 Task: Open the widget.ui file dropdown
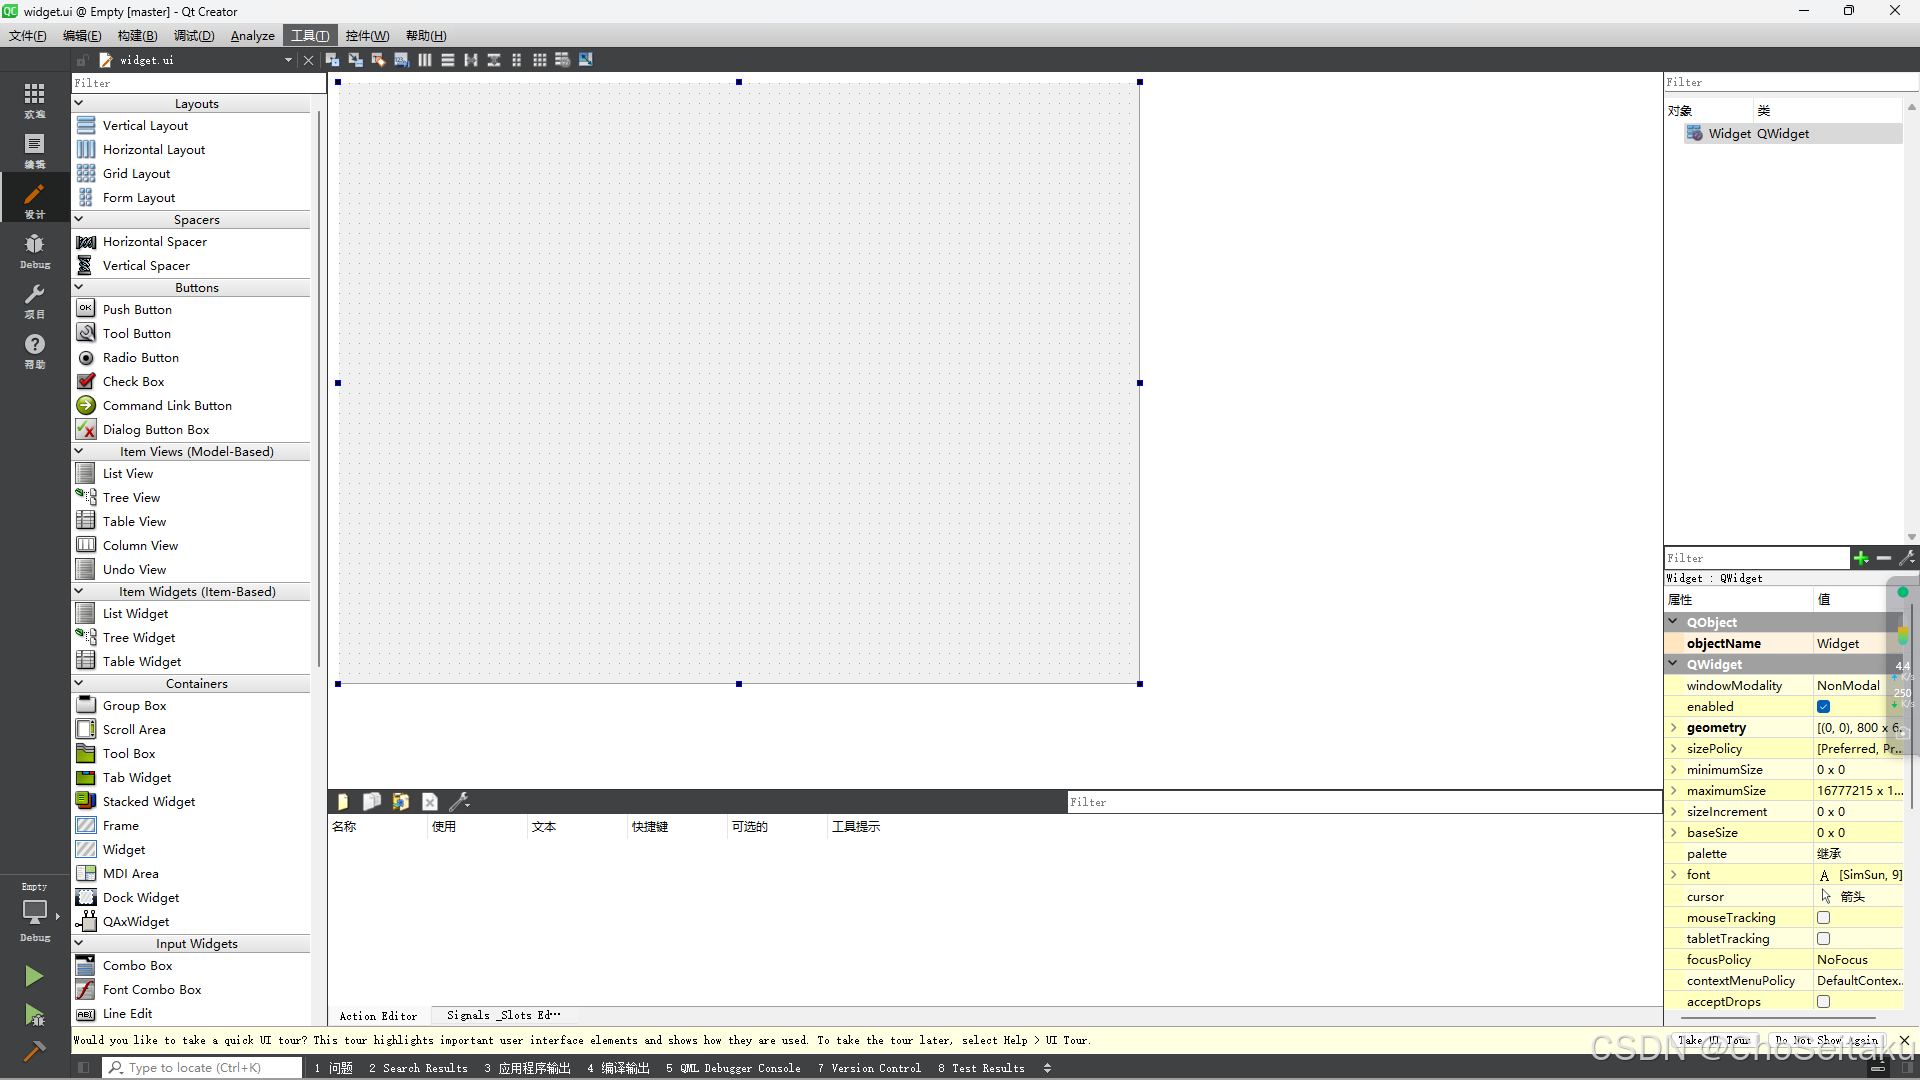coord(288,60)
